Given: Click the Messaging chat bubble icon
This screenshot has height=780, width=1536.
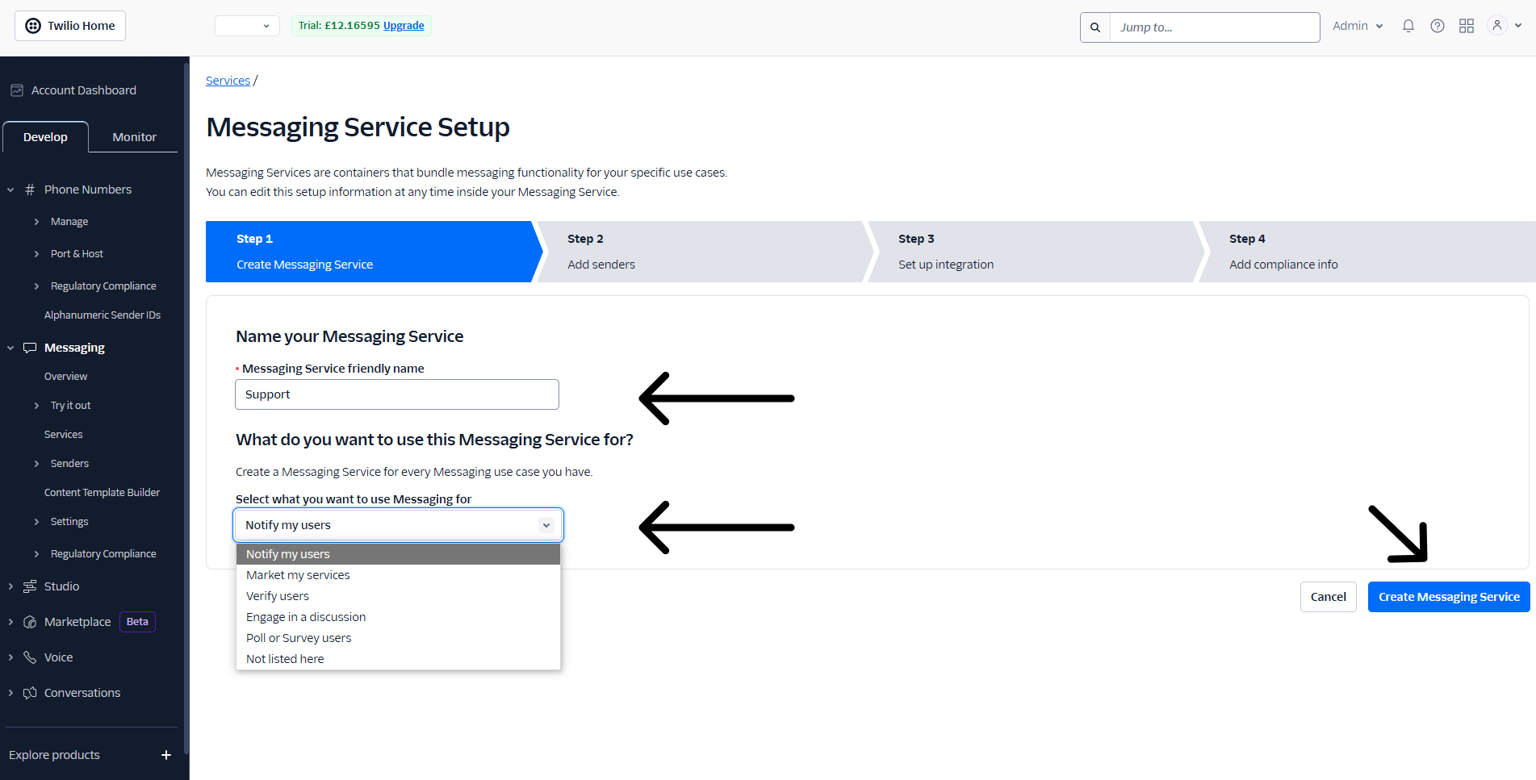Looking at the screenshot, I should click(30, 348).
